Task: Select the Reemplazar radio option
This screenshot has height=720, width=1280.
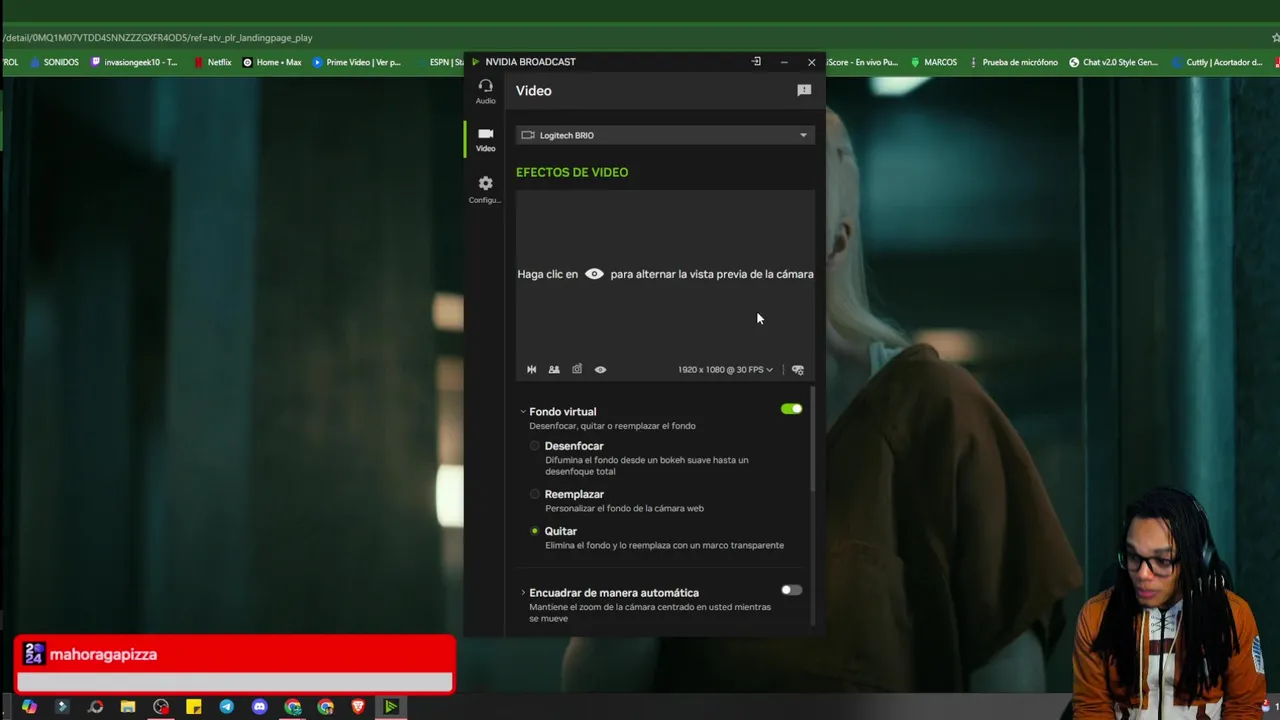Action: [x=535, y=494]
